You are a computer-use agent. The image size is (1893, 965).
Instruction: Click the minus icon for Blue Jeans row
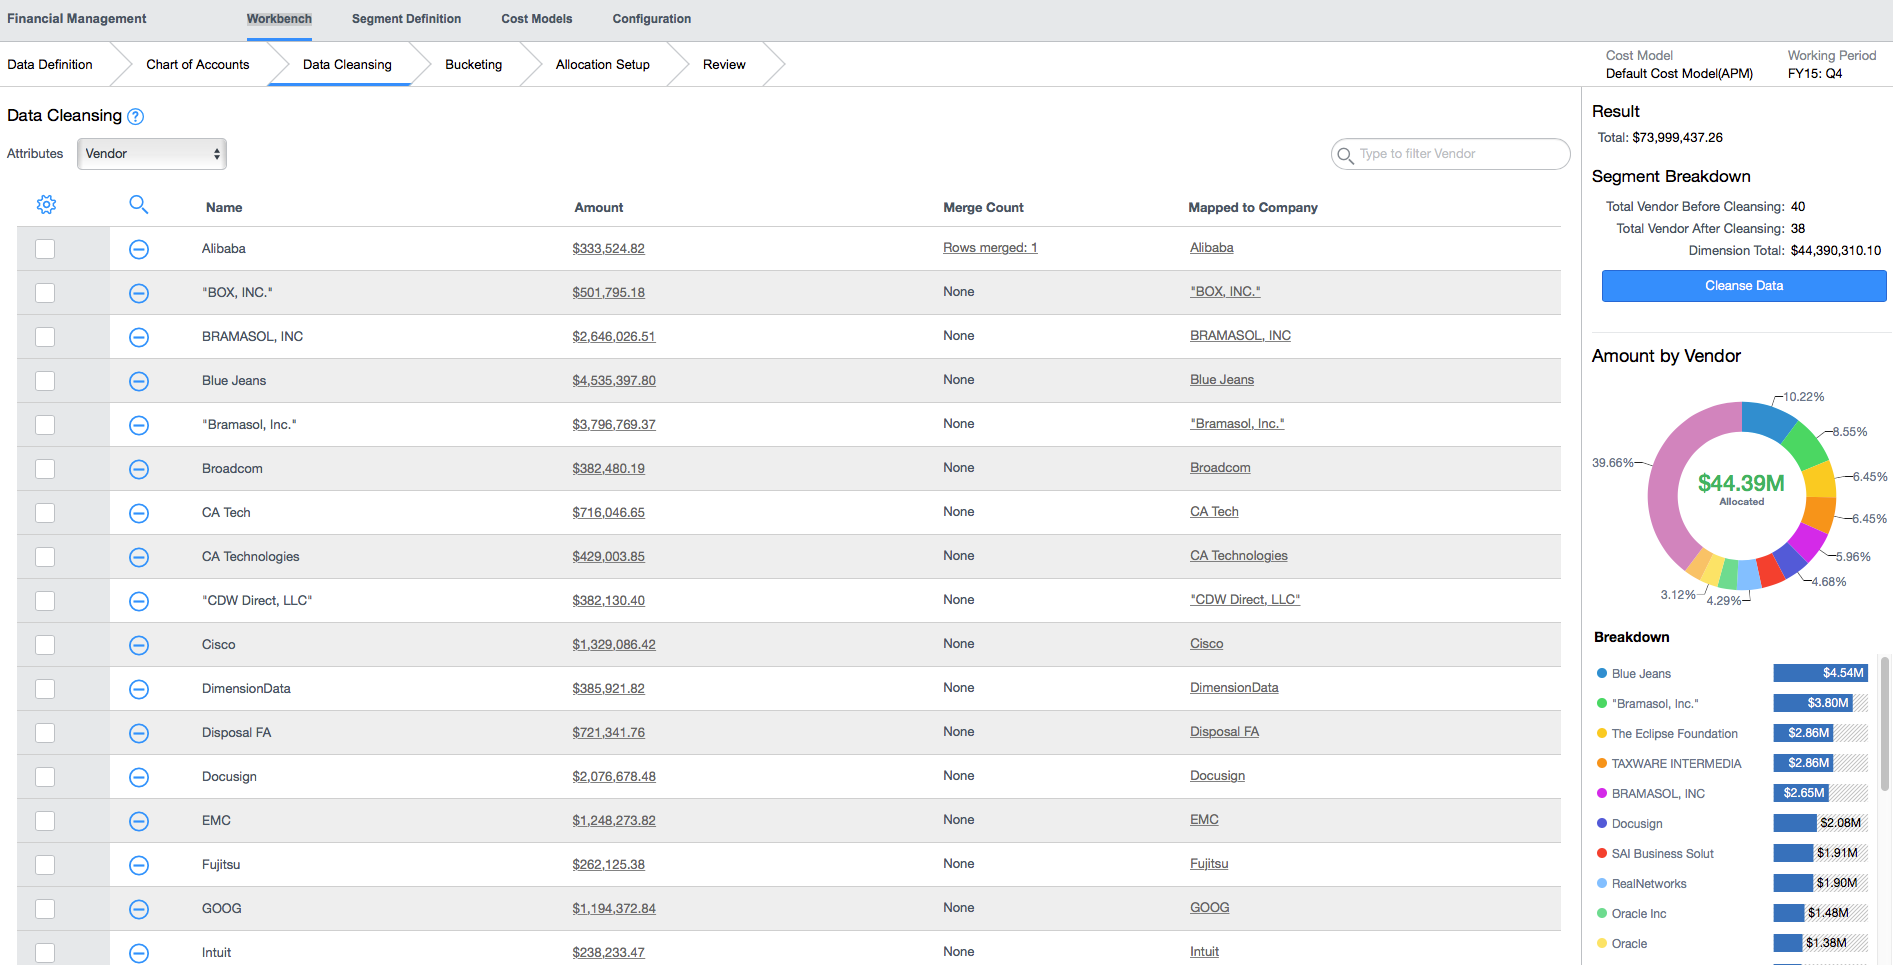coord(139,381)
